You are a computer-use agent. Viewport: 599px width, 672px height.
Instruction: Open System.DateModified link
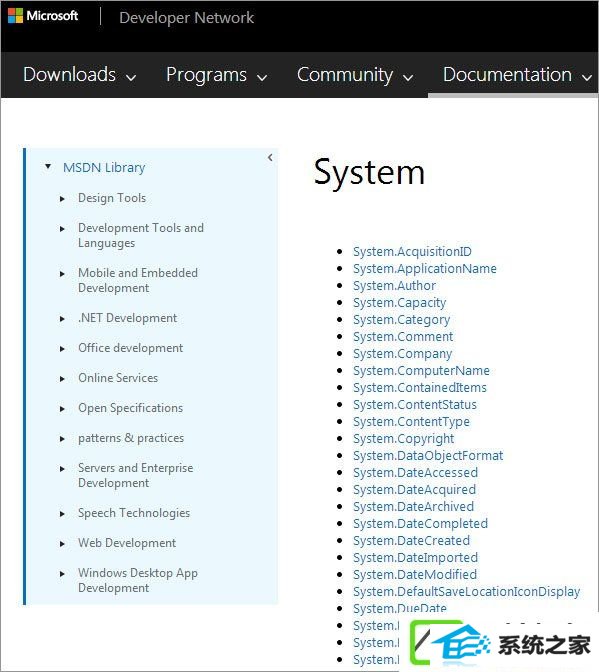(415, 575)
